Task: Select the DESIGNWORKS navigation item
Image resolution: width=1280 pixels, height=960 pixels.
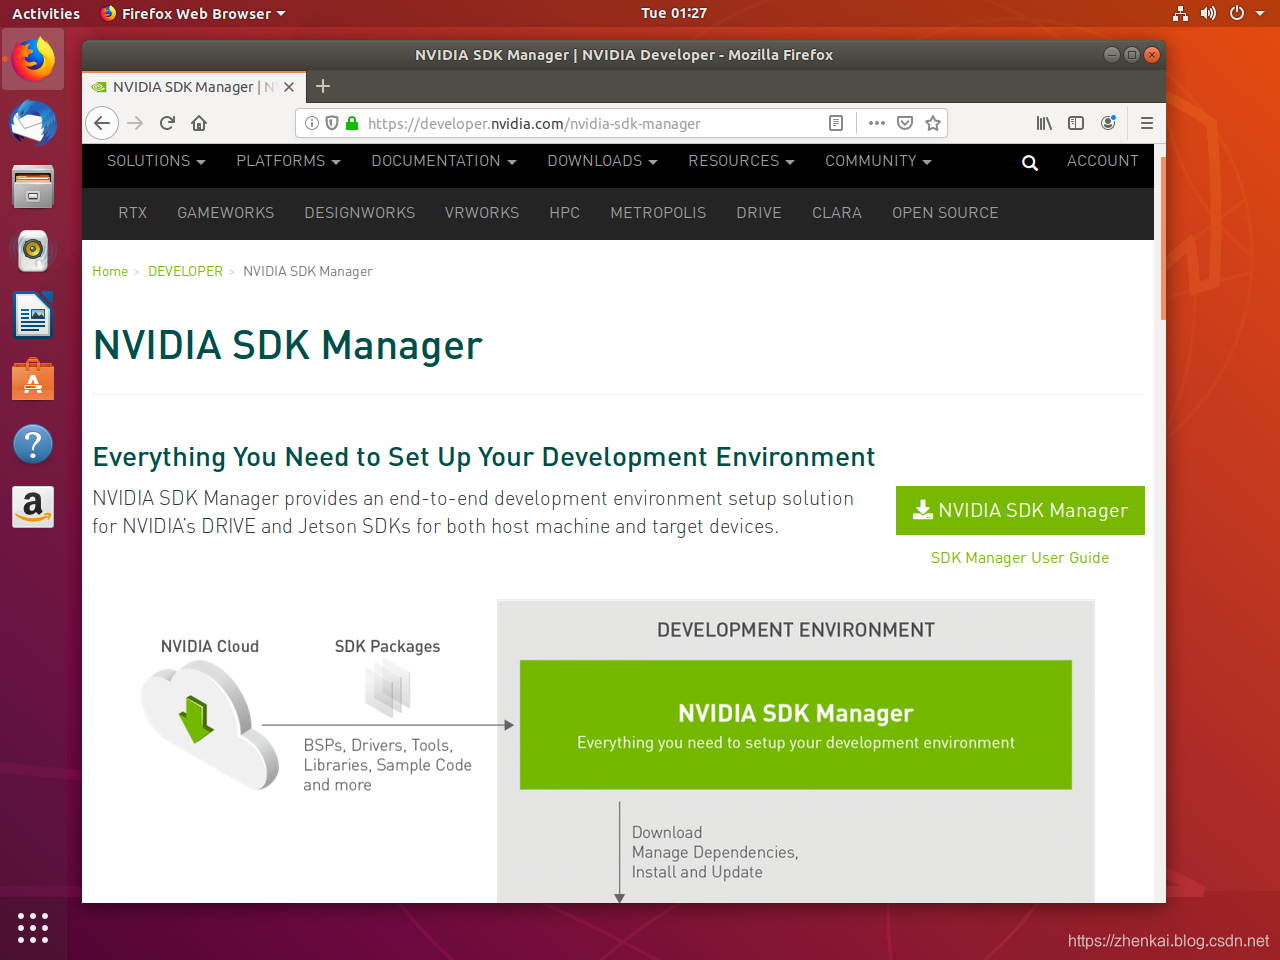Action: click(x=360, y=213)
